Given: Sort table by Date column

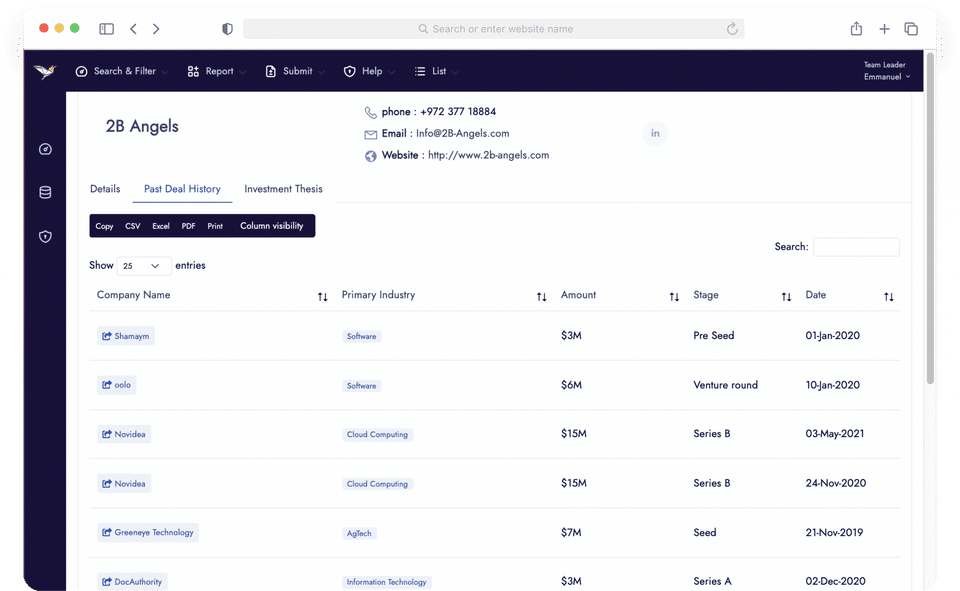Looking at the screenshot, I should (x=889, y=297).
